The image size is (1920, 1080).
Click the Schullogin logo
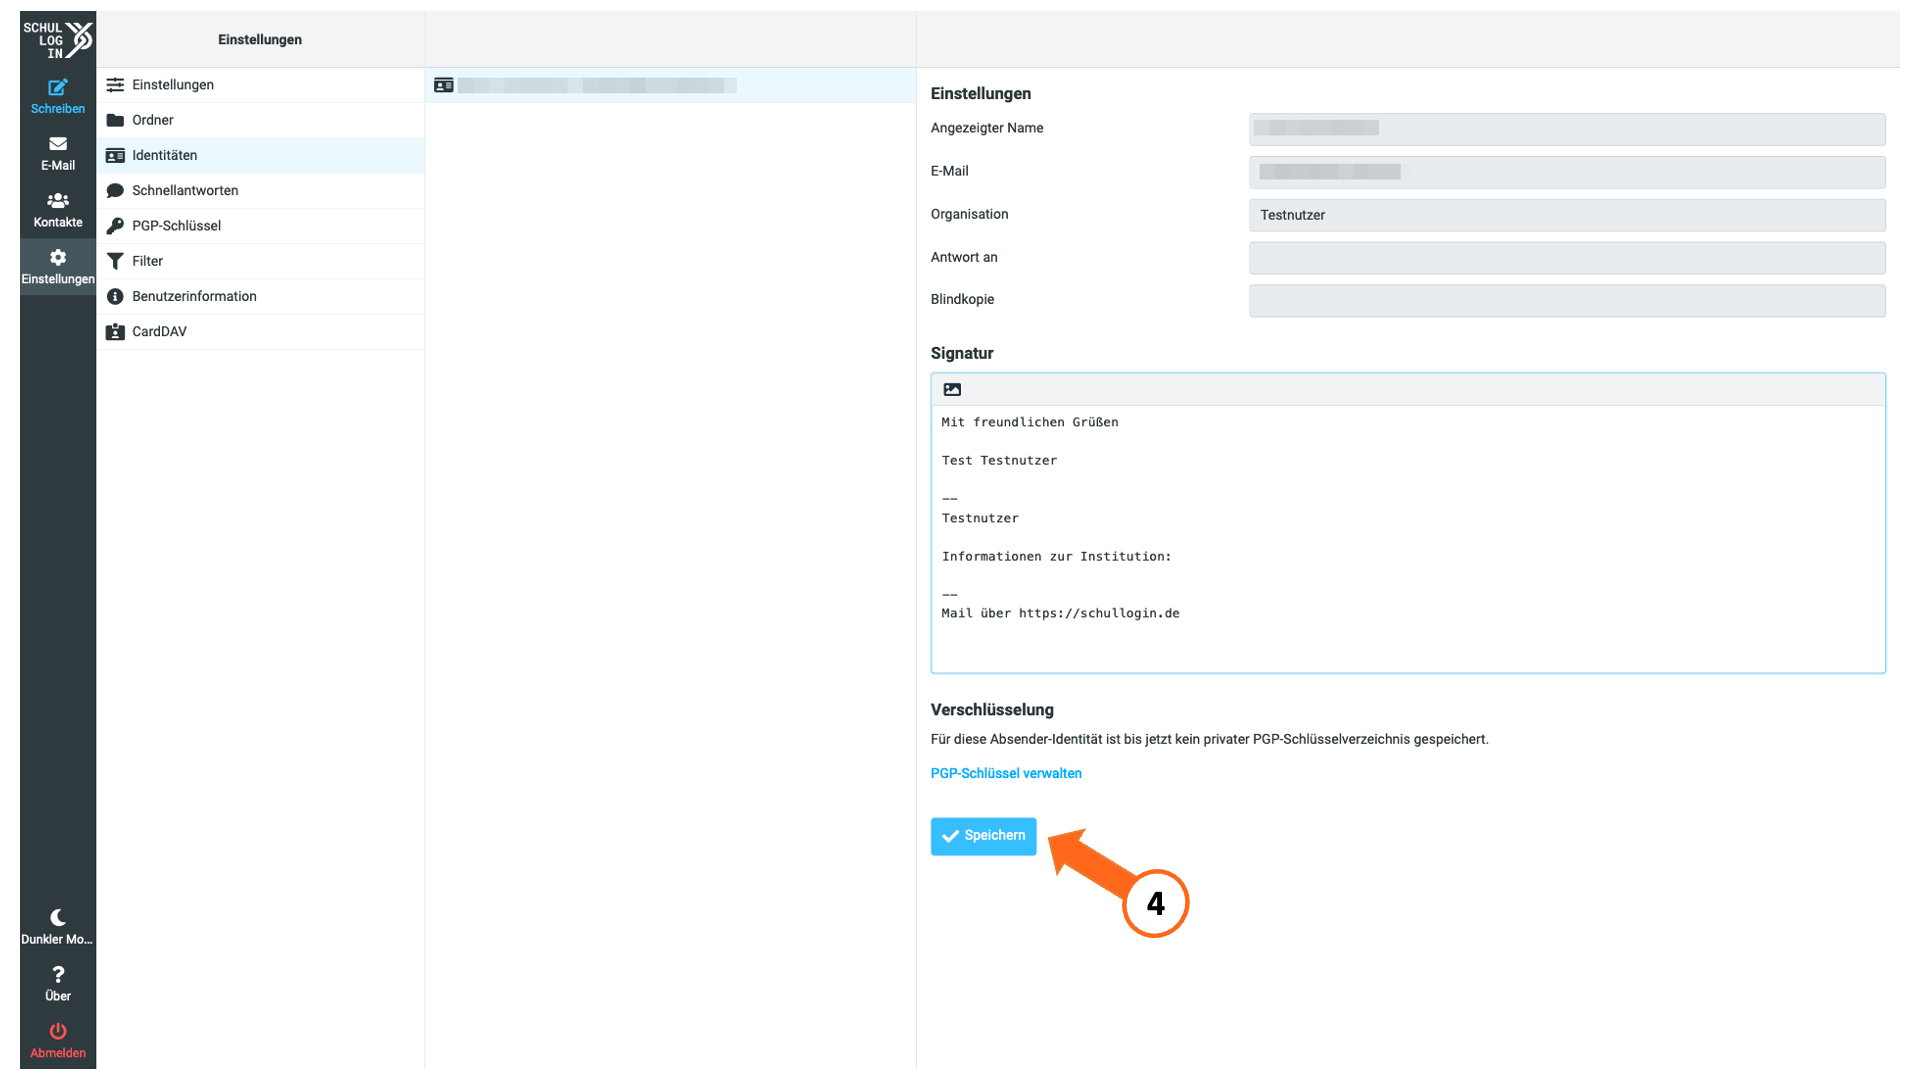click(58, 40)
